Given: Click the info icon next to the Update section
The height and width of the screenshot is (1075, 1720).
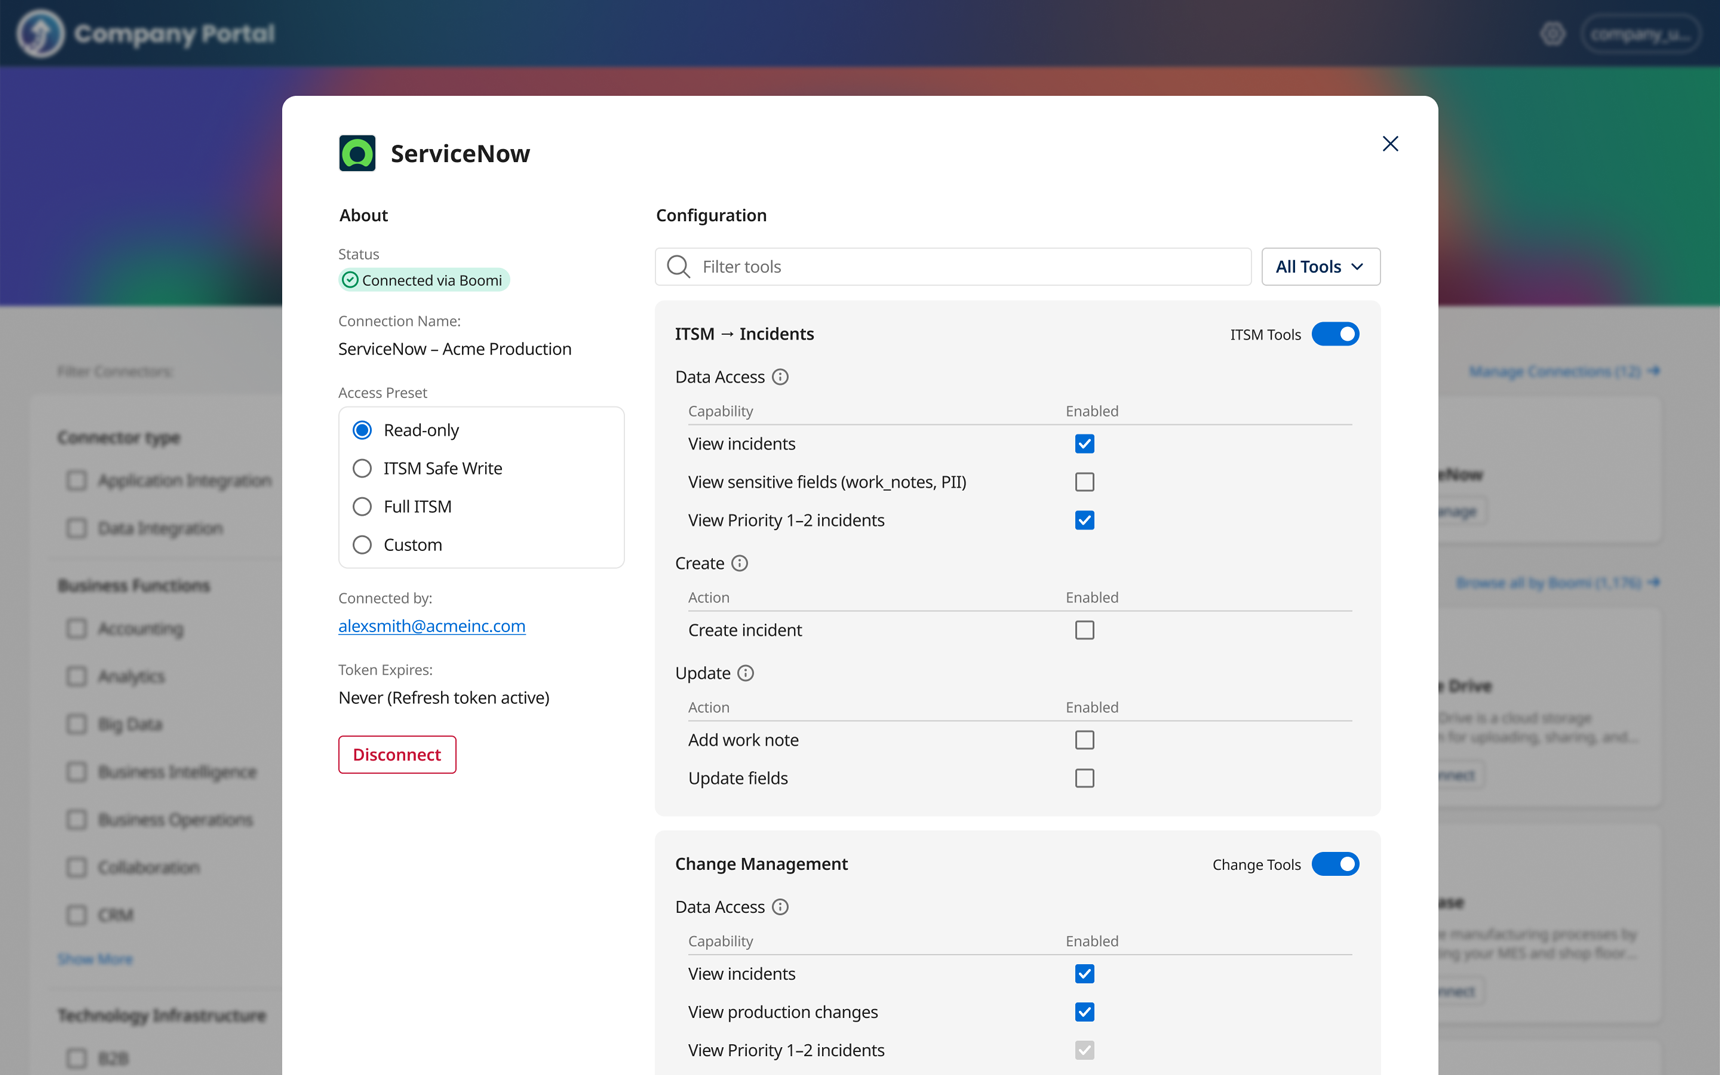Looking at the screenshot, I should tap(747, 673).
